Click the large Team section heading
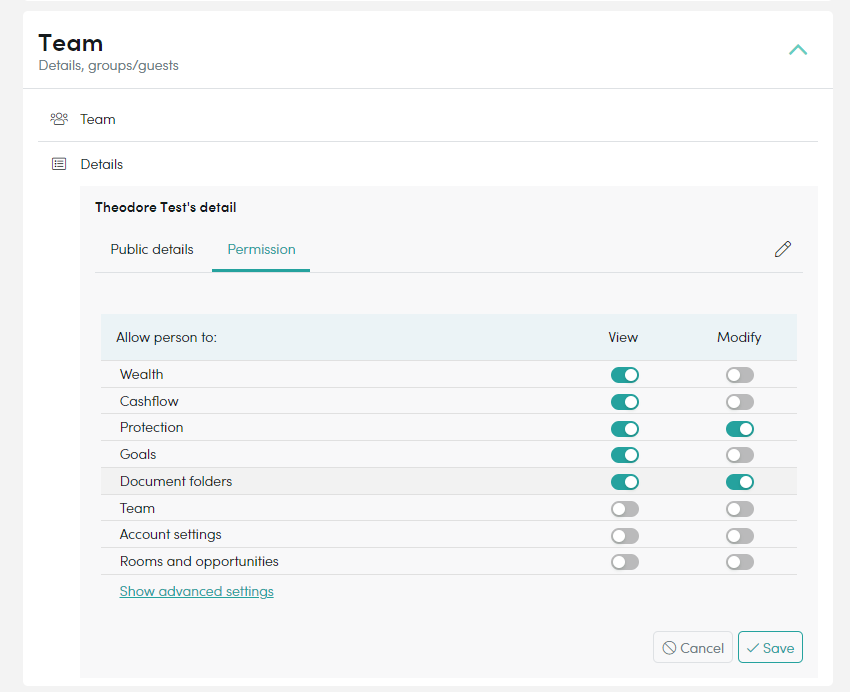Image resolution: width=850 pixels, height=692 pixels. [70, 43]
